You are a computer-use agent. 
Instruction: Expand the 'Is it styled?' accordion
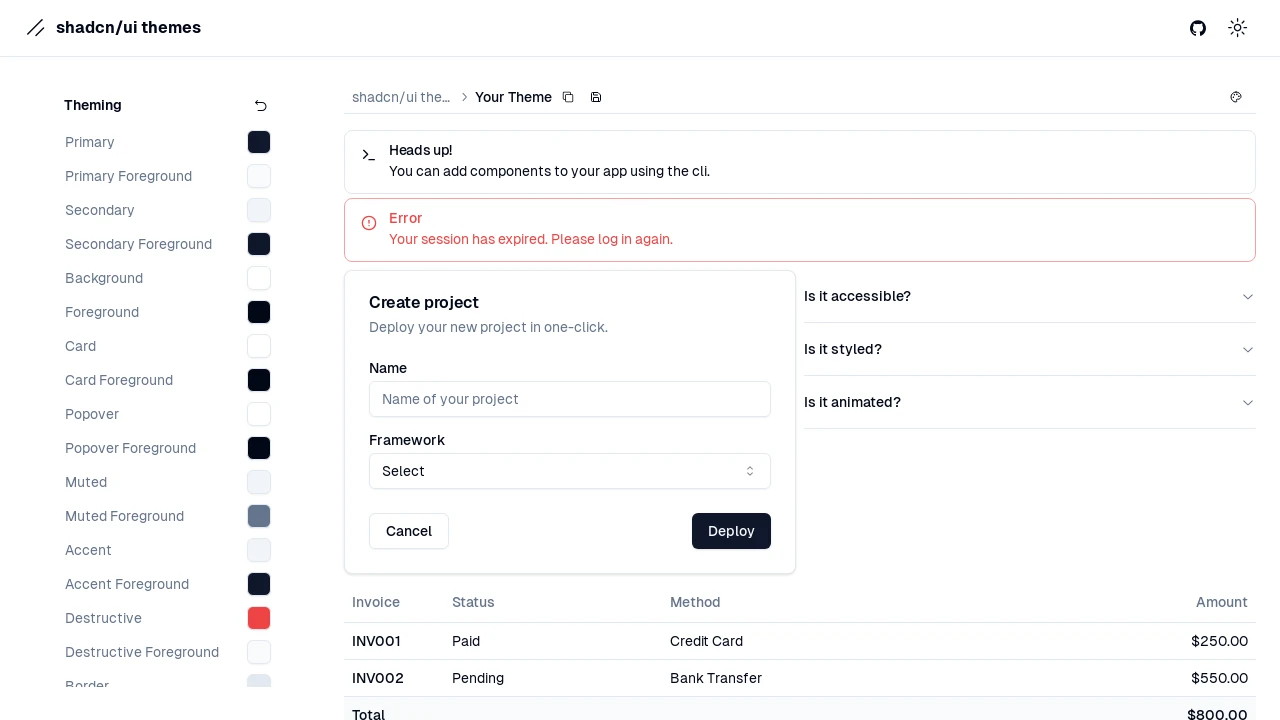(x=1029, y=349)
